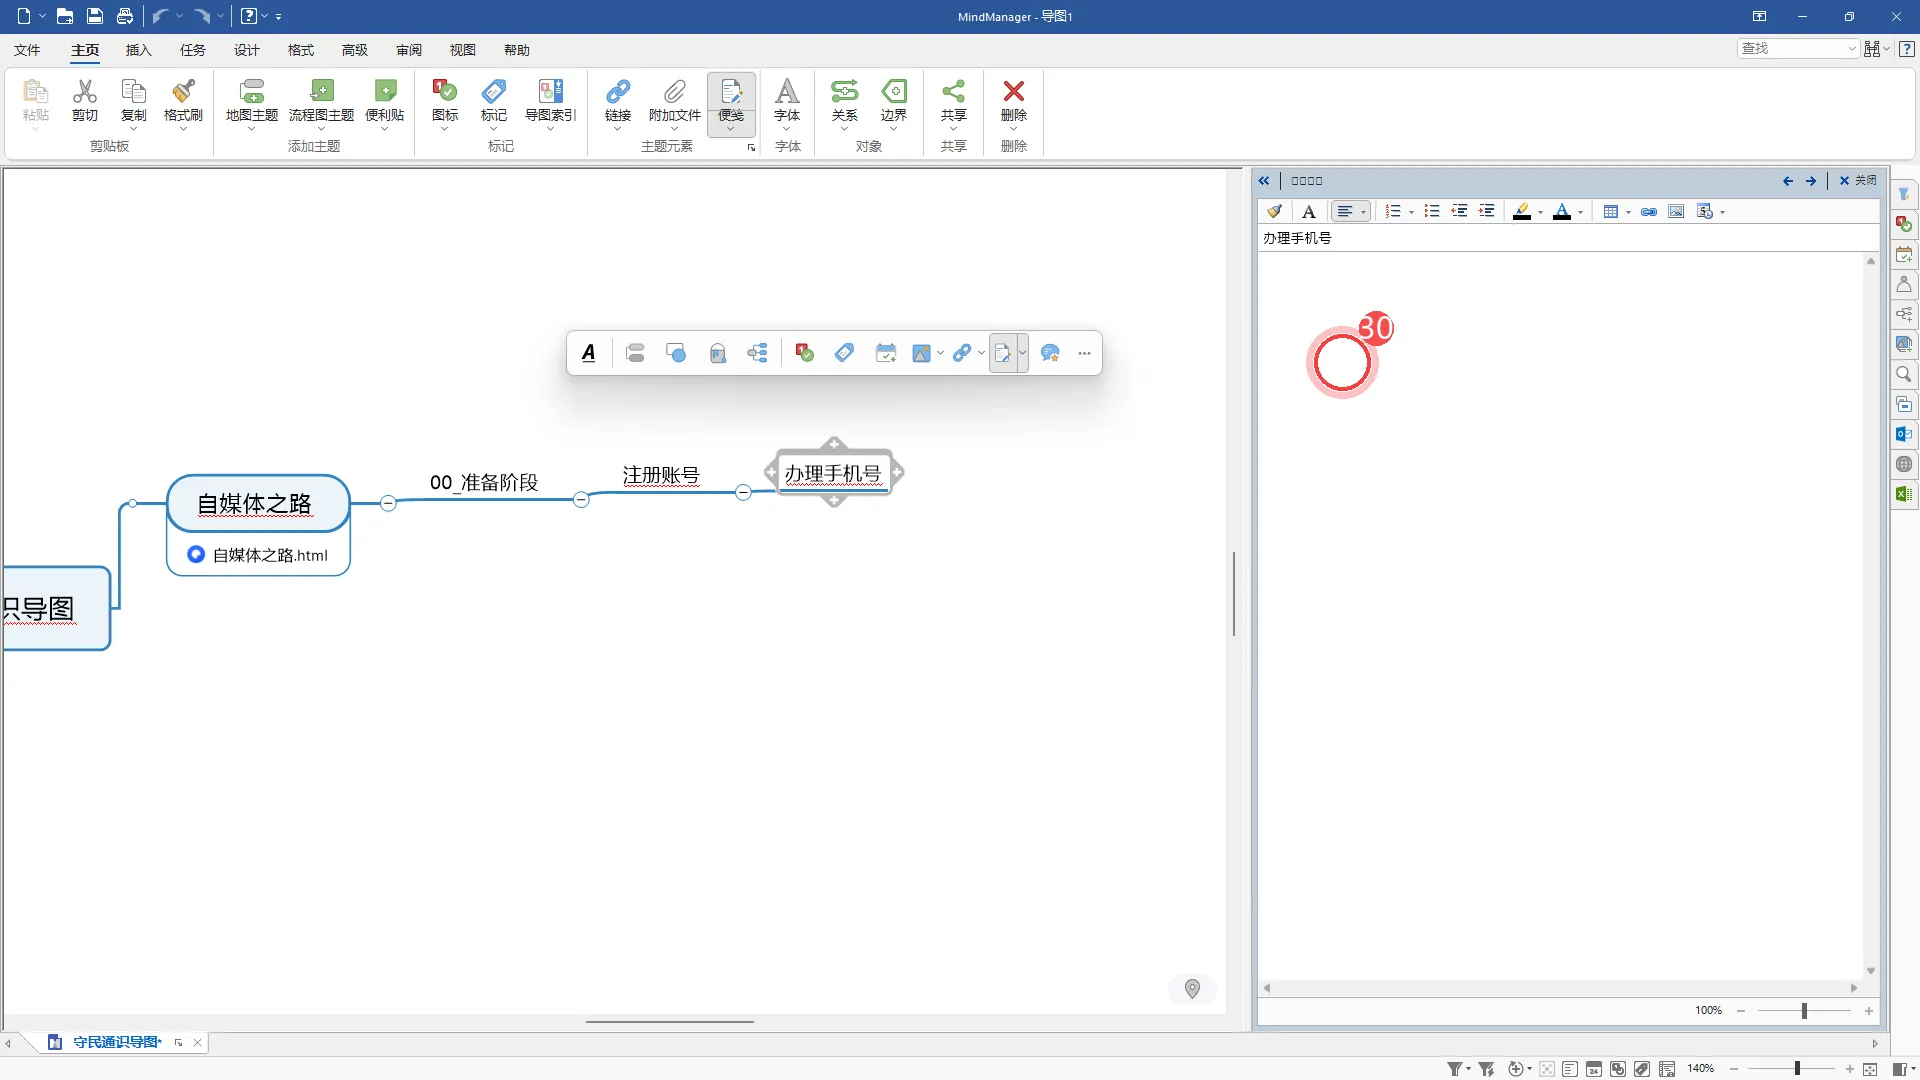
Task: Click the map zoom slider in status bar
Action: [x=1797, y=1069]
